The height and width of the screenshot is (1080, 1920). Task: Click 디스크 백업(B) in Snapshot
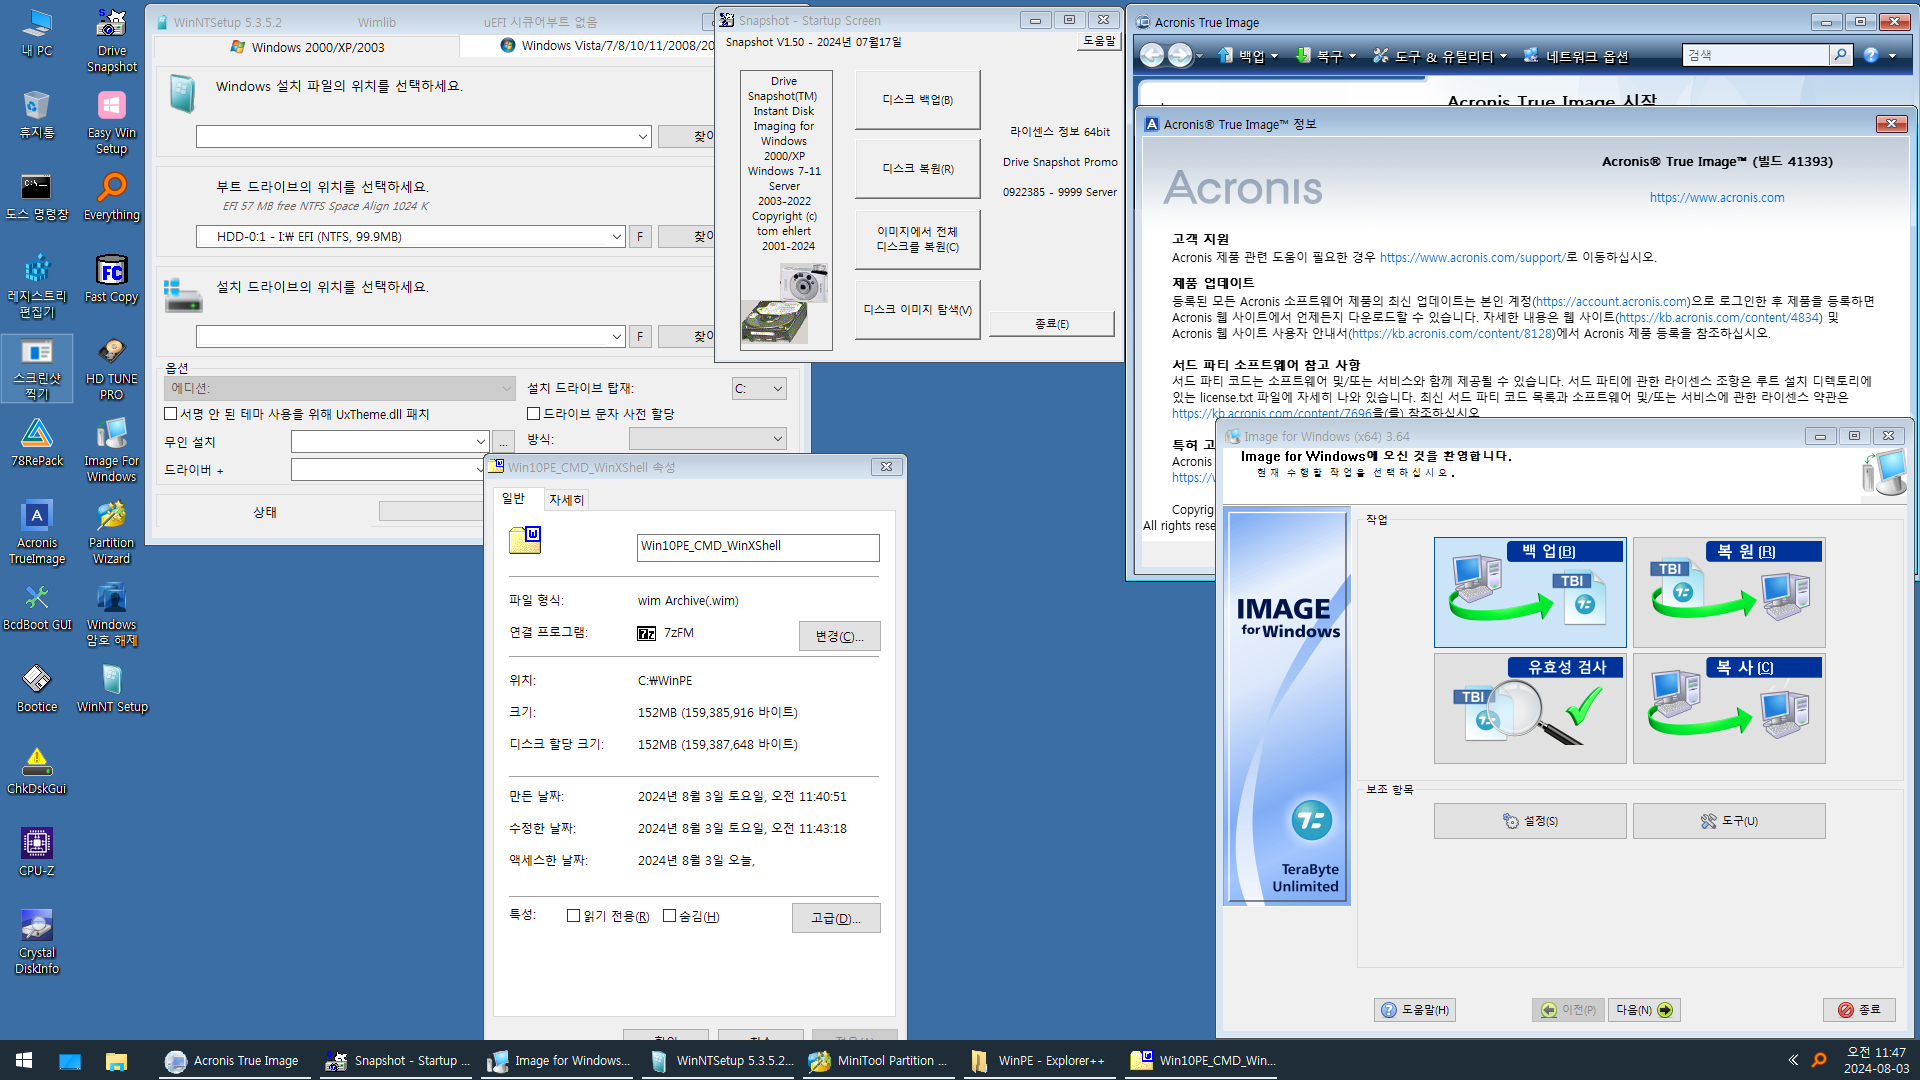pos(917,99)
